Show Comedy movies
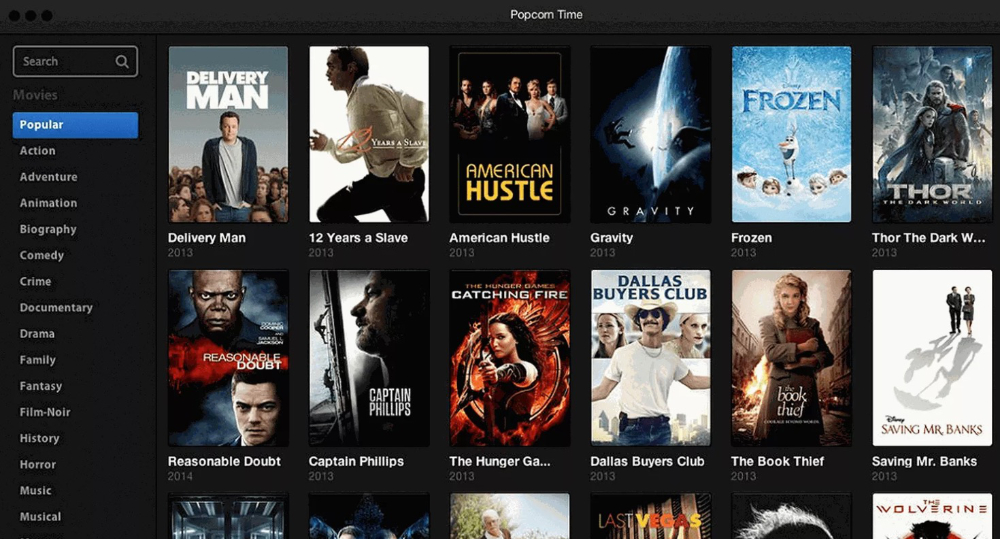 [41, 256]
